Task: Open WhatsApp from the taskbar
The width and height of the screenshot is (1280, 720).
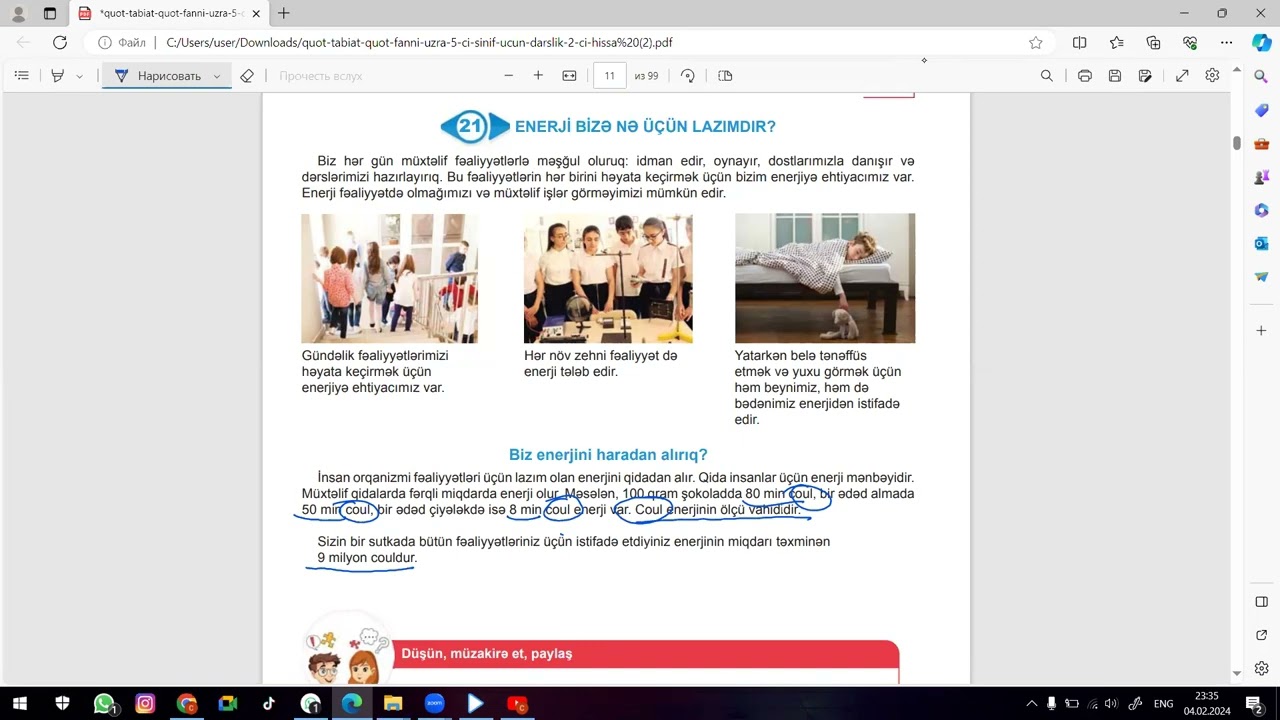Action: 104,704
